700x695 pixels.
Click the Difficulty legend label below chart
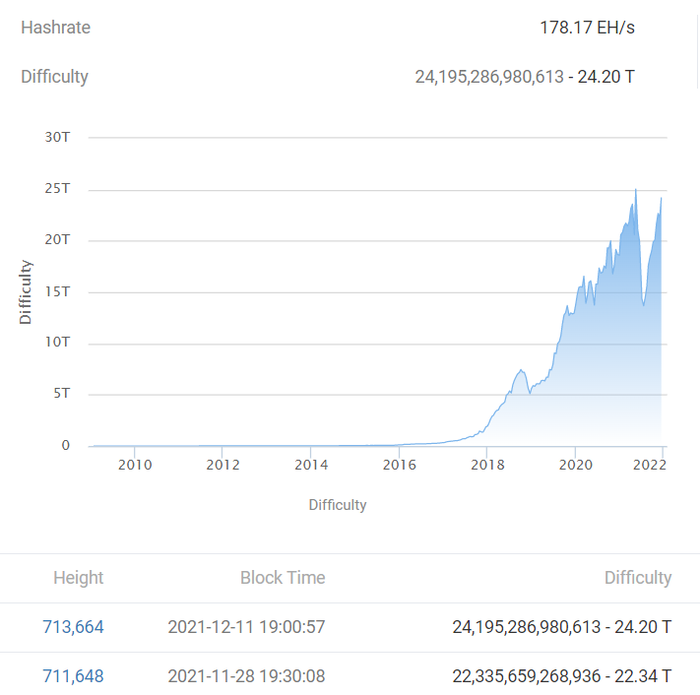tap(337, 505)
